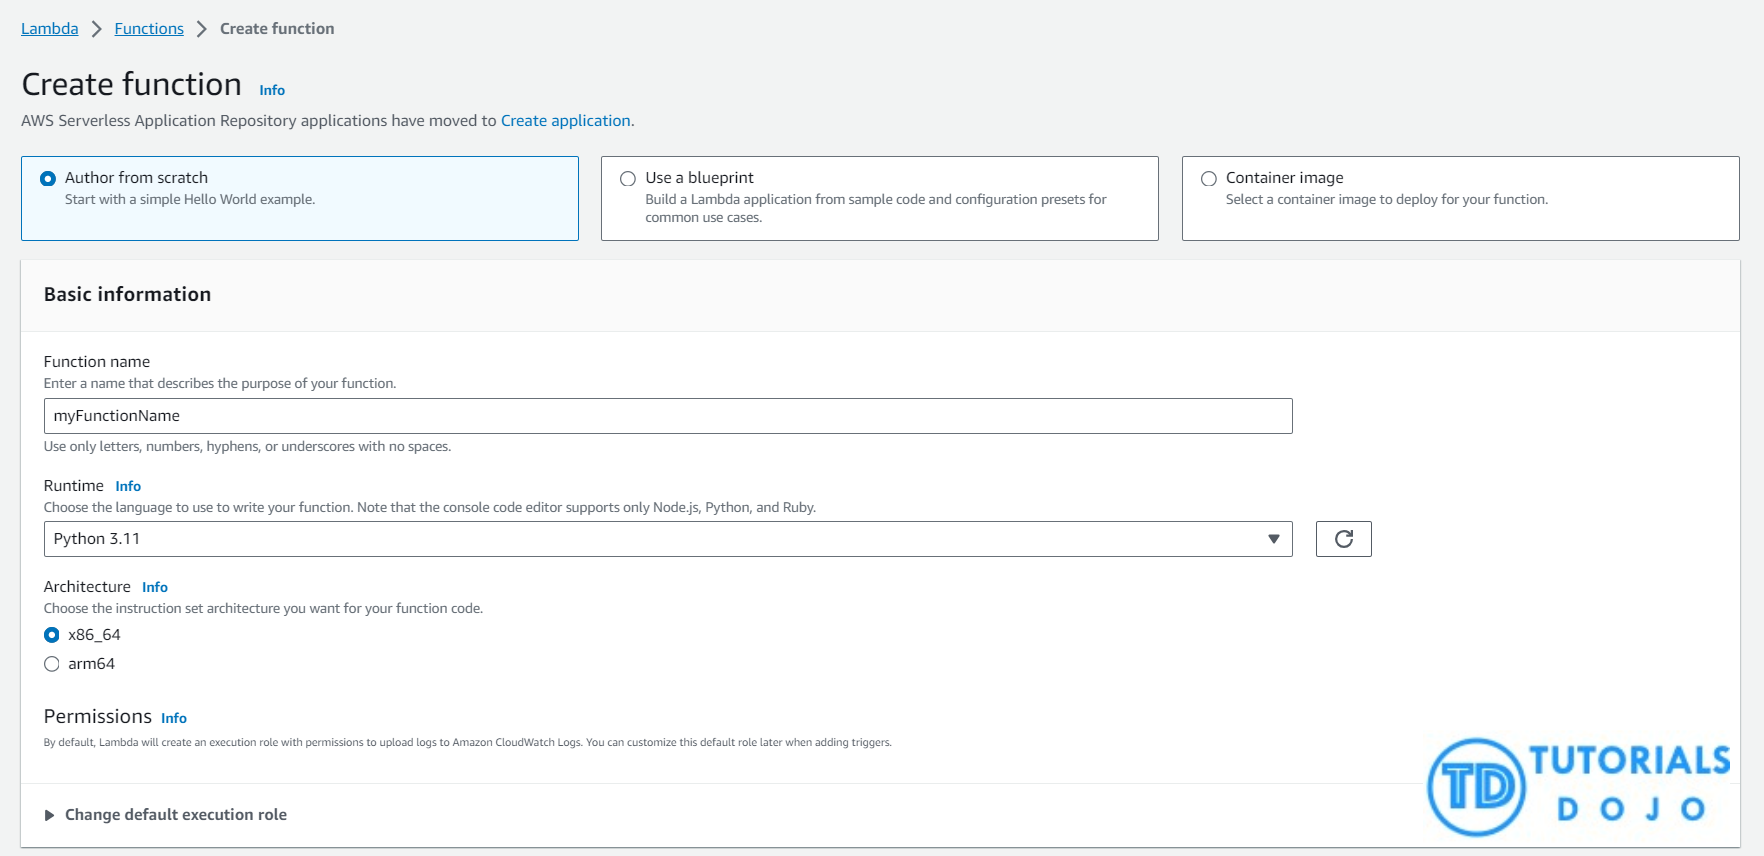Choose the arm64 architecture
Viewport: 1764px width, 856px height.
[x=52, y=664]
